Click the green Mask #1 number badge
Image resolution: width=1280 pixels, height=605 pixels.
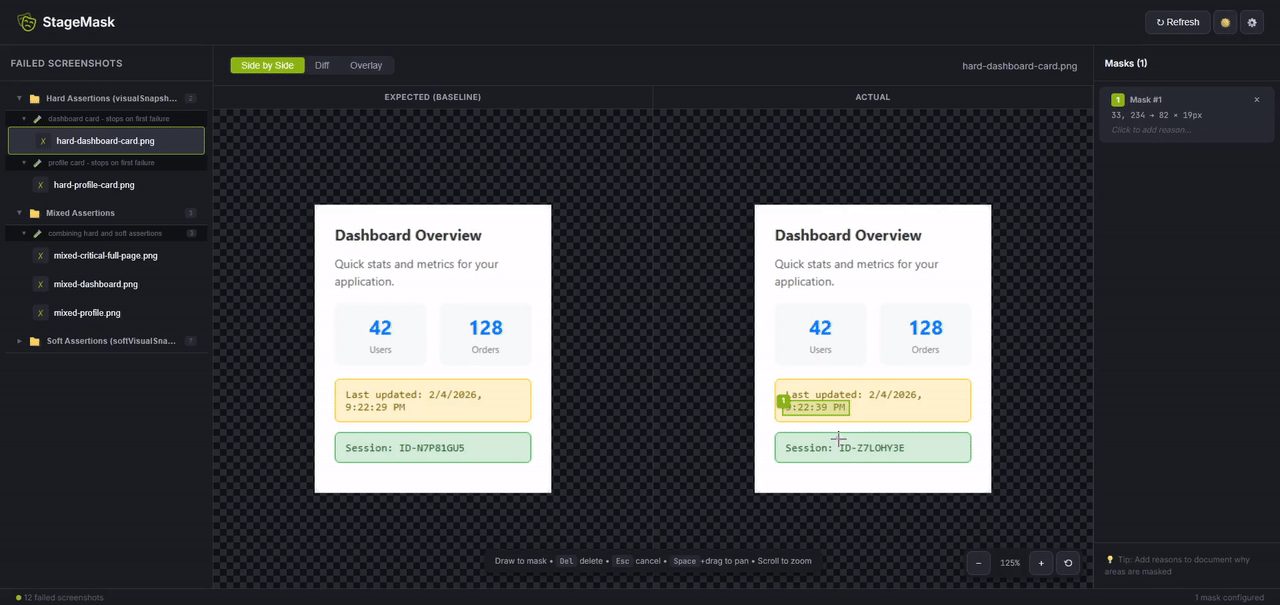[x=1118, y=100]
